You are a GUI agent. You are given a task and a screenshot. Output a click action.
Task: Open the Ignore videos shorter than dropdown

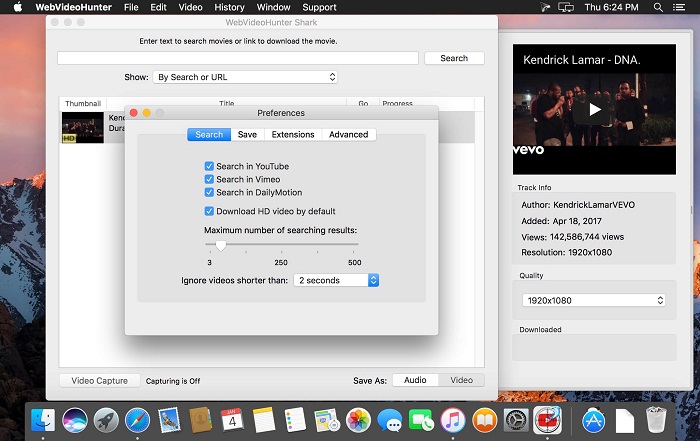click(x=336, y=280)
